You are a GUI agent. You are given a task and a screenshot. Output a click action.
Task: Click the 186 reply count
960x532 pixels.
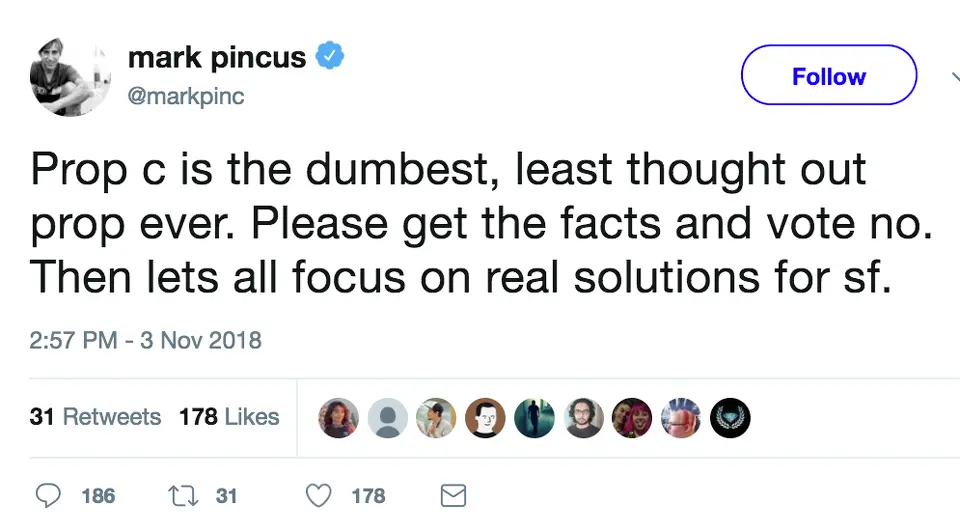(98, 495)
